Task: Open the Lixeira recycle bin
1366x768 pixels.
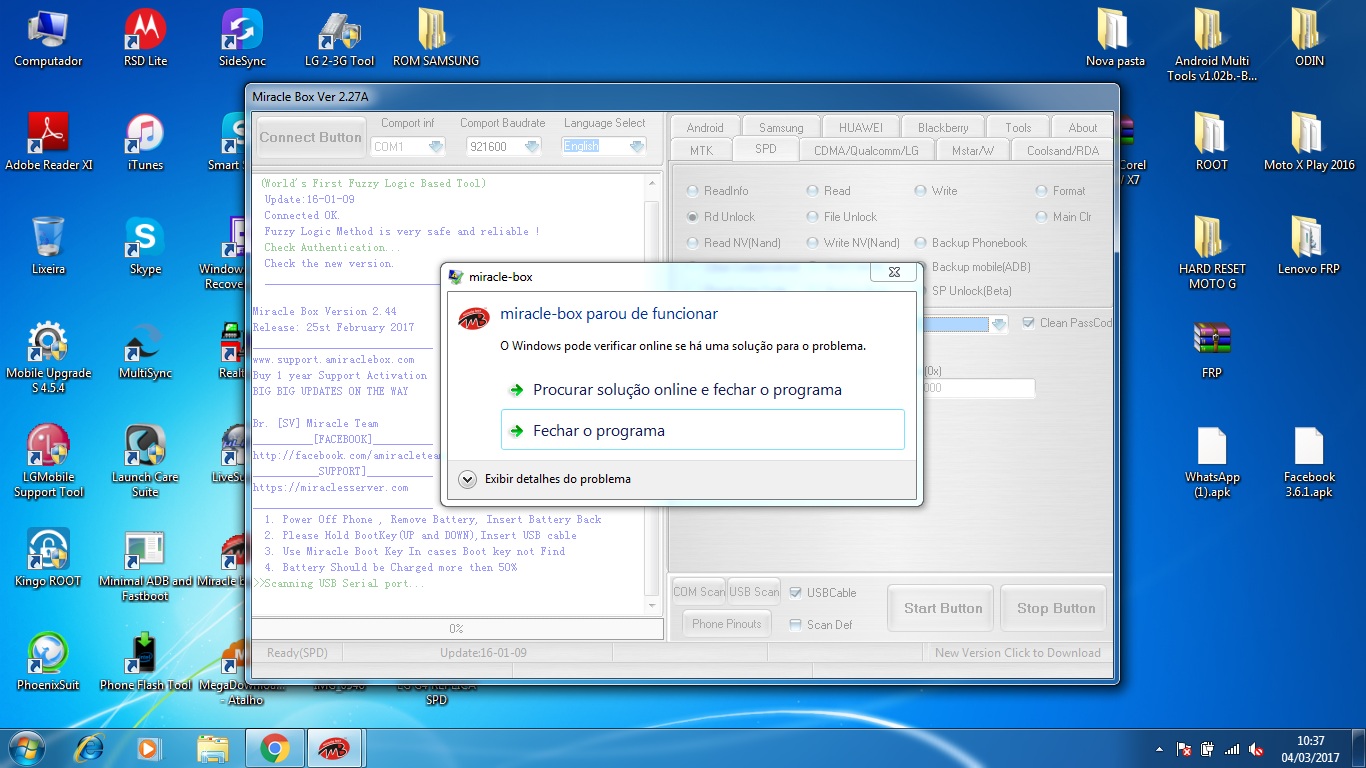Action: [48, 246]
